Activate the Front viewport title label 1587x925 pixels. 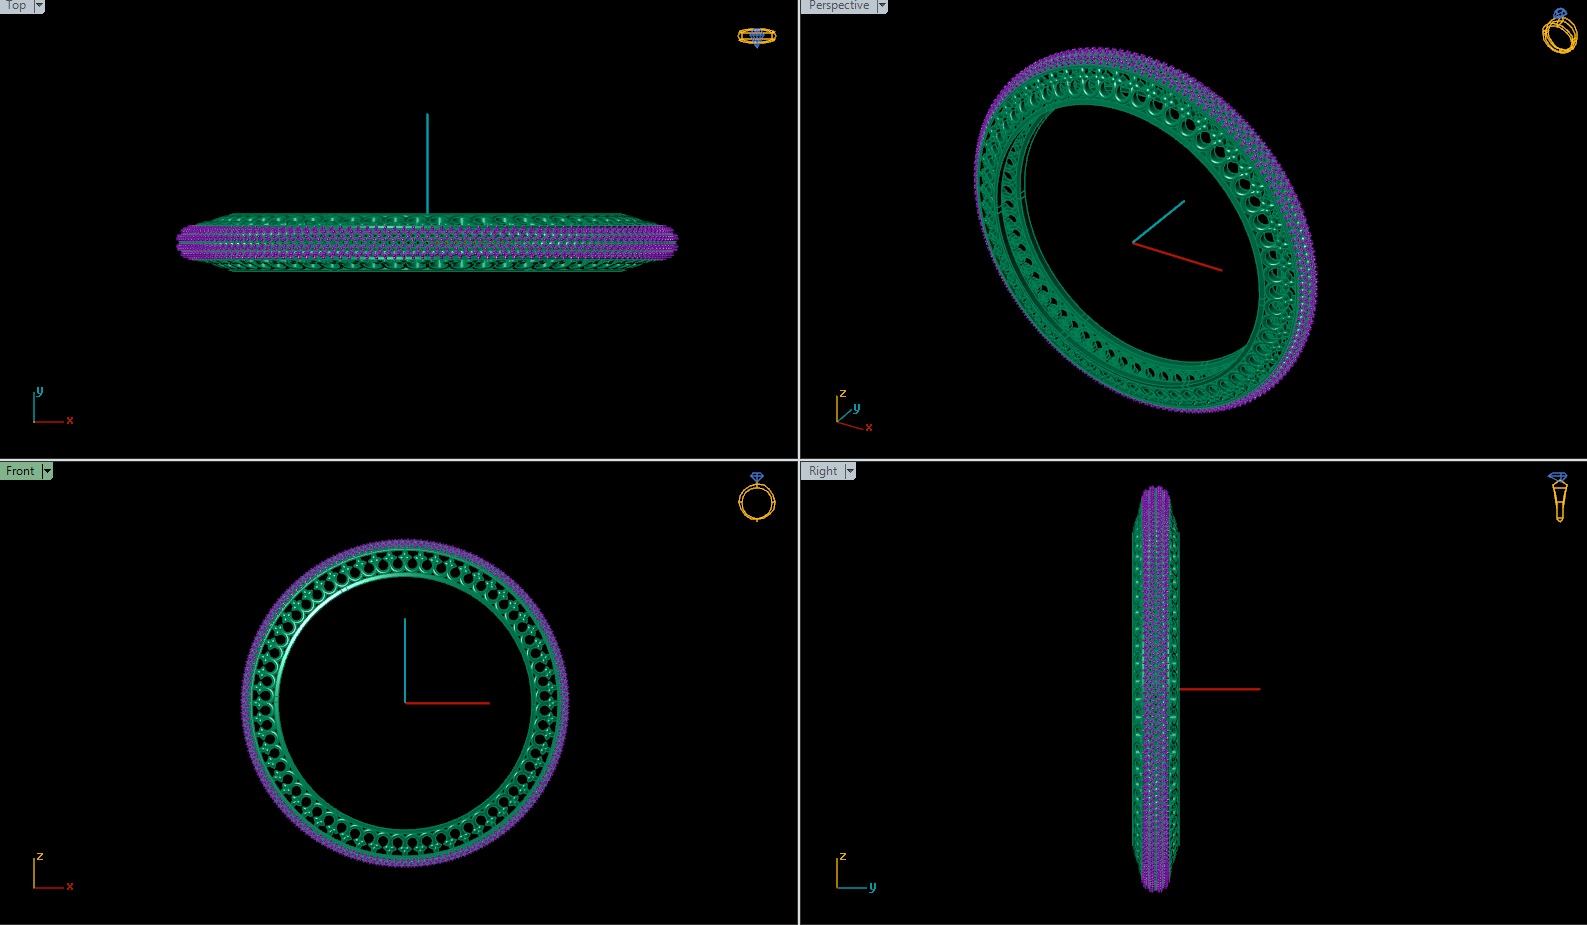tap(20, 471)
